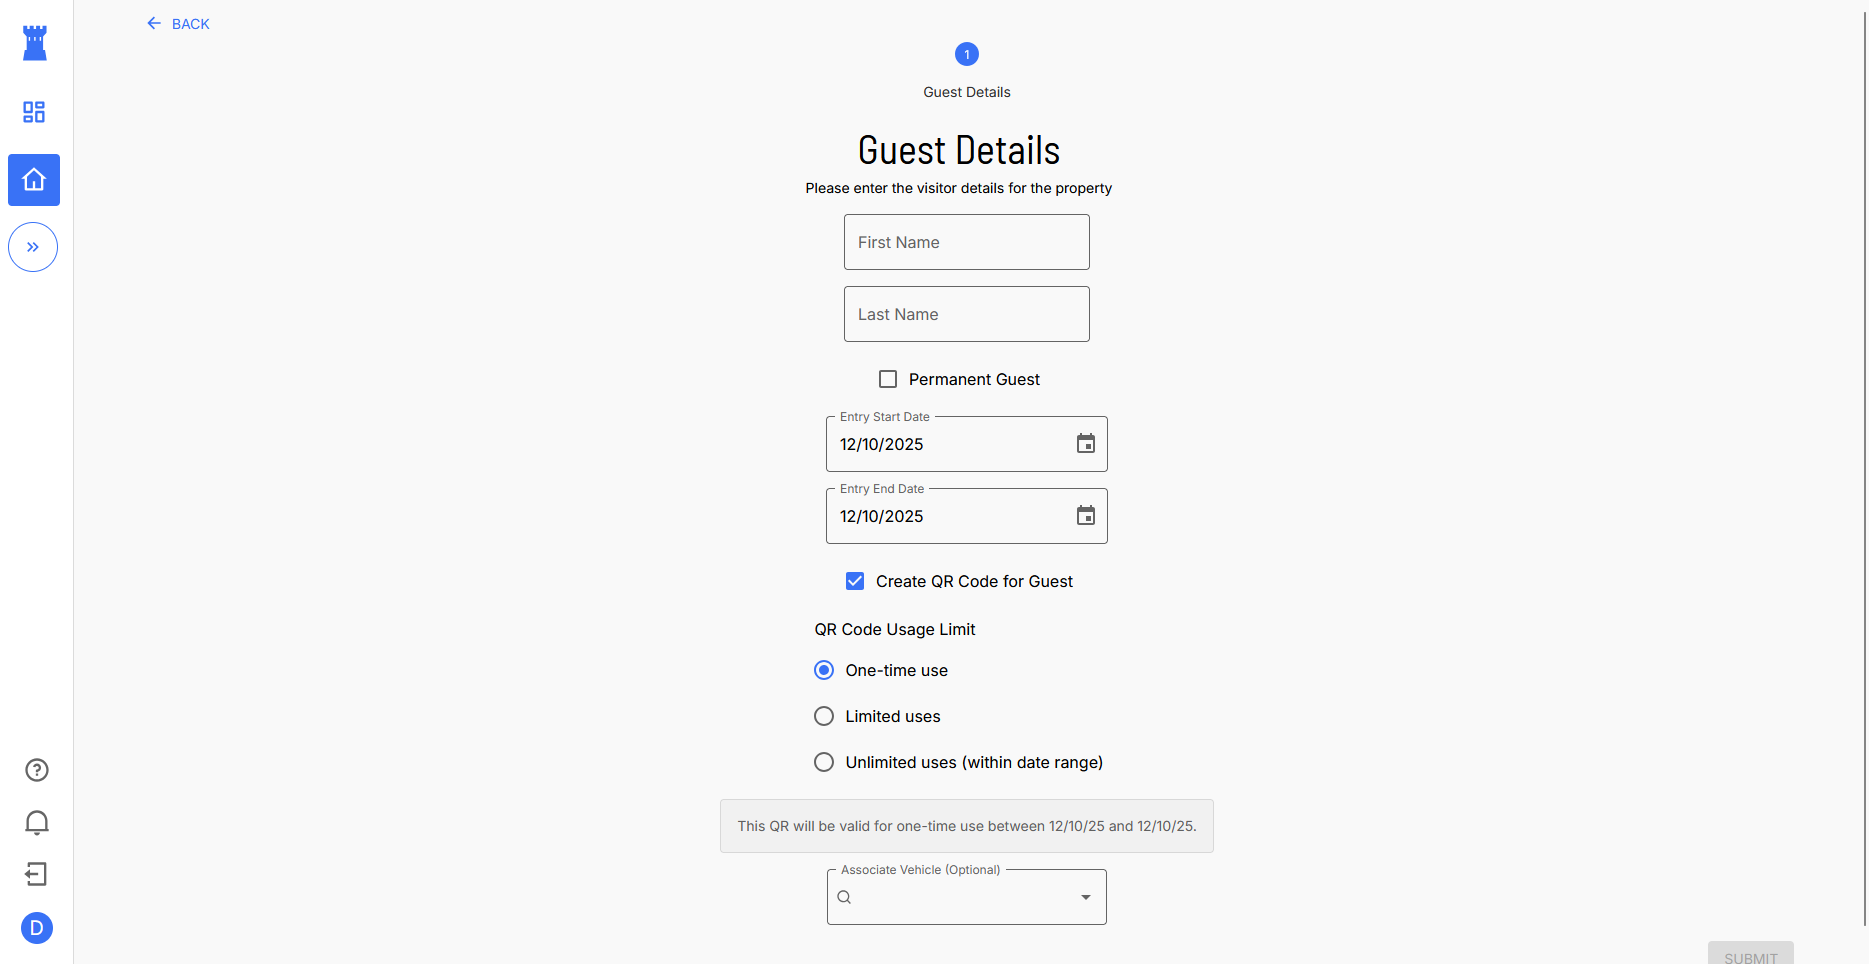The height and width of the screenshot is (964, 1869).
Task: Enable the Permanent Guest checkbox
Action: (888, 379)
